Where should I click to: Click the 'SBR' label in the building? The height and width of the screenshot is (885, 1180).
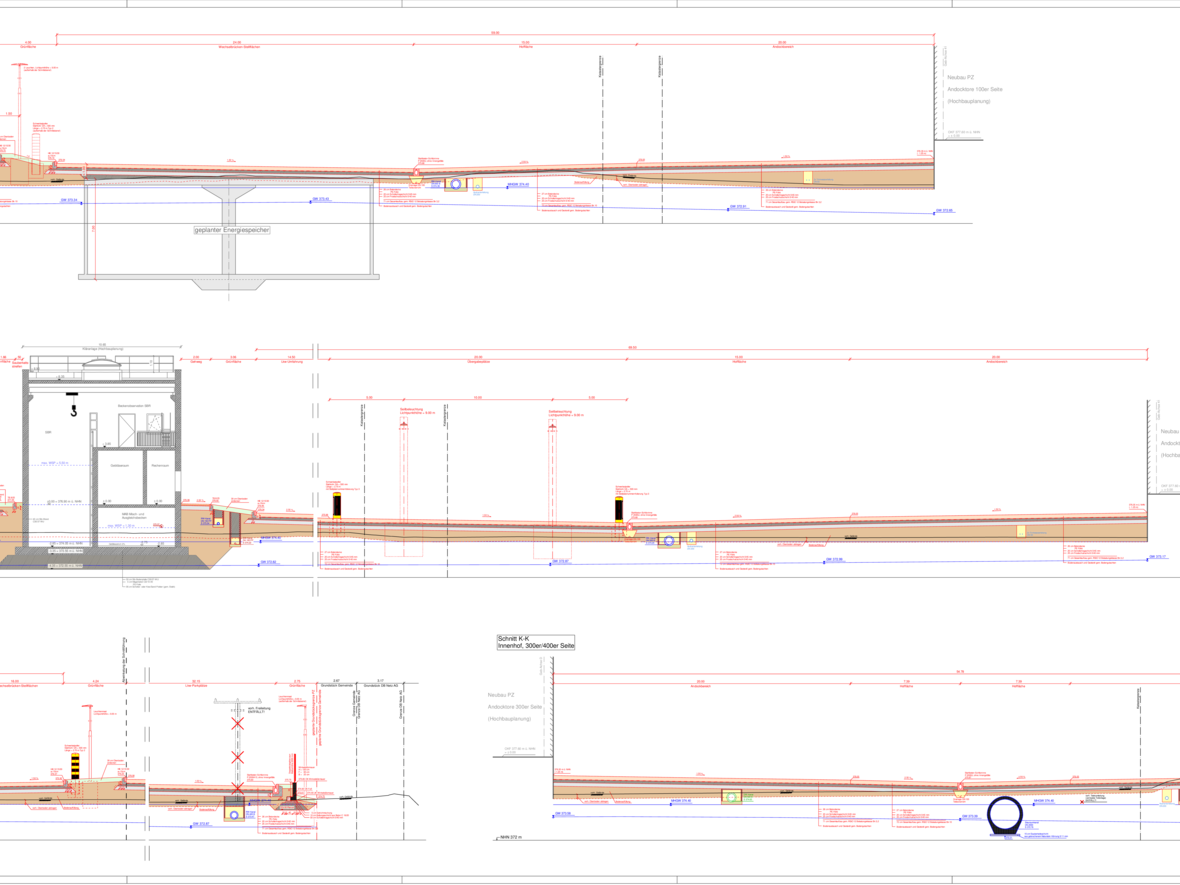point(46,432)
